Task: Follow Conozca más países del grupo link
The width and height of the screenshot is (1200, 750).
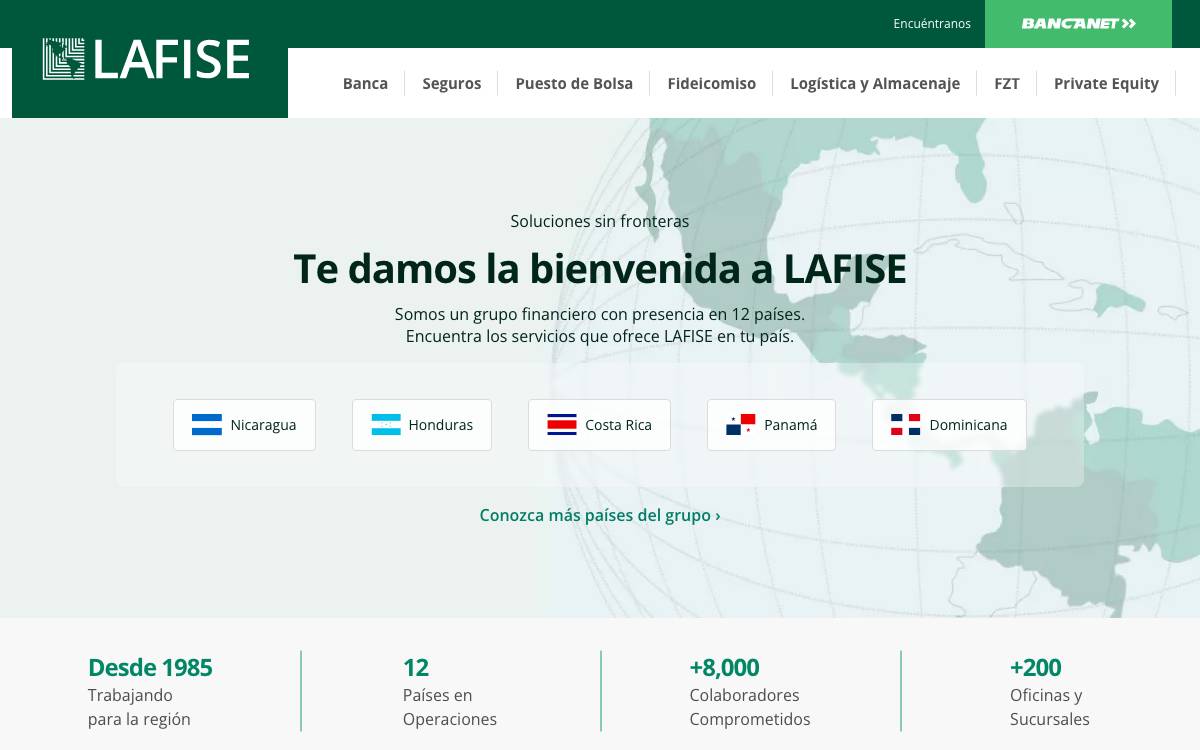Action: 600,515
